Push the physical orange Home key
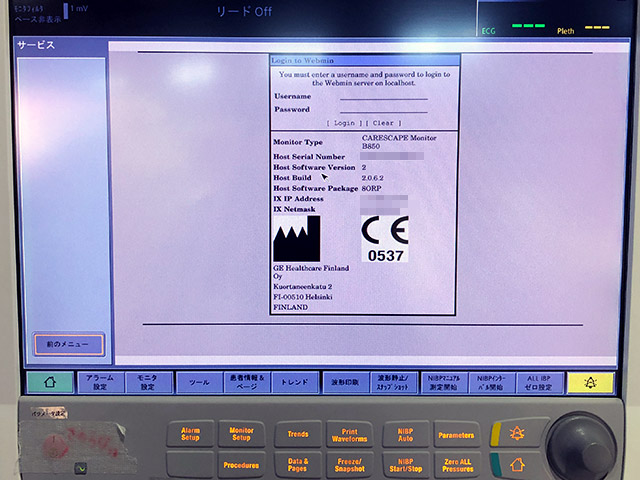The height and width of the screenshot is (480, 640). pyautogui.click(x=517, y=464)
